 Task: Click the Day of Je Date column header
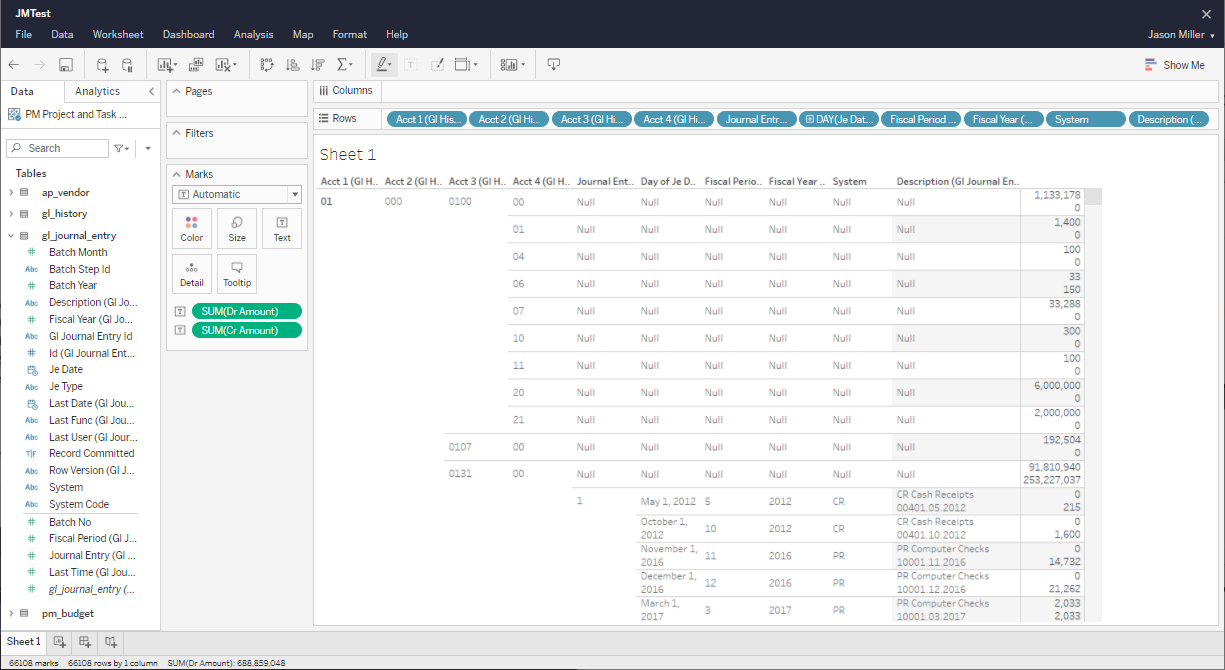point(668,181)
